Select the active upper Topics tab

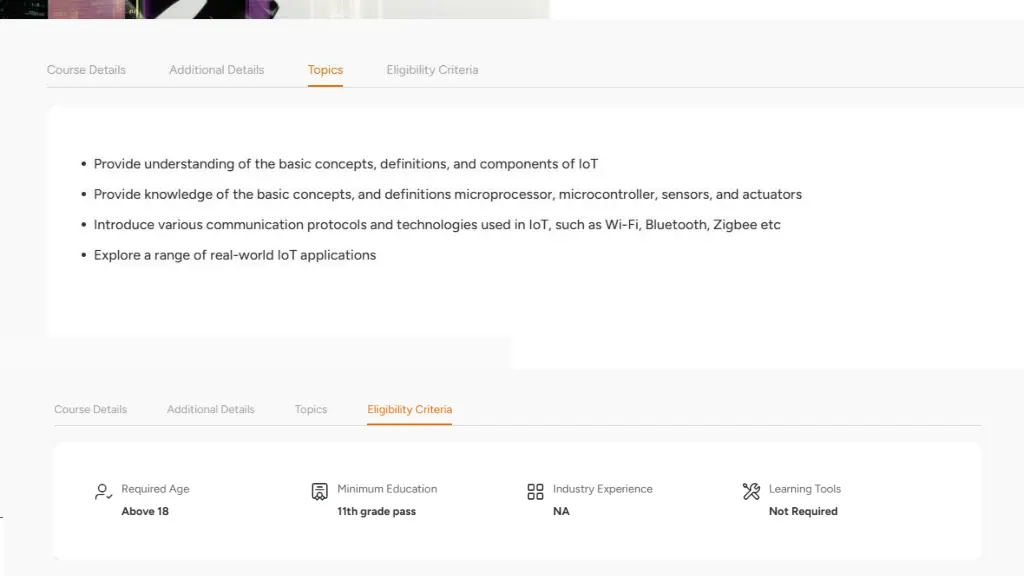coord(325,70)
